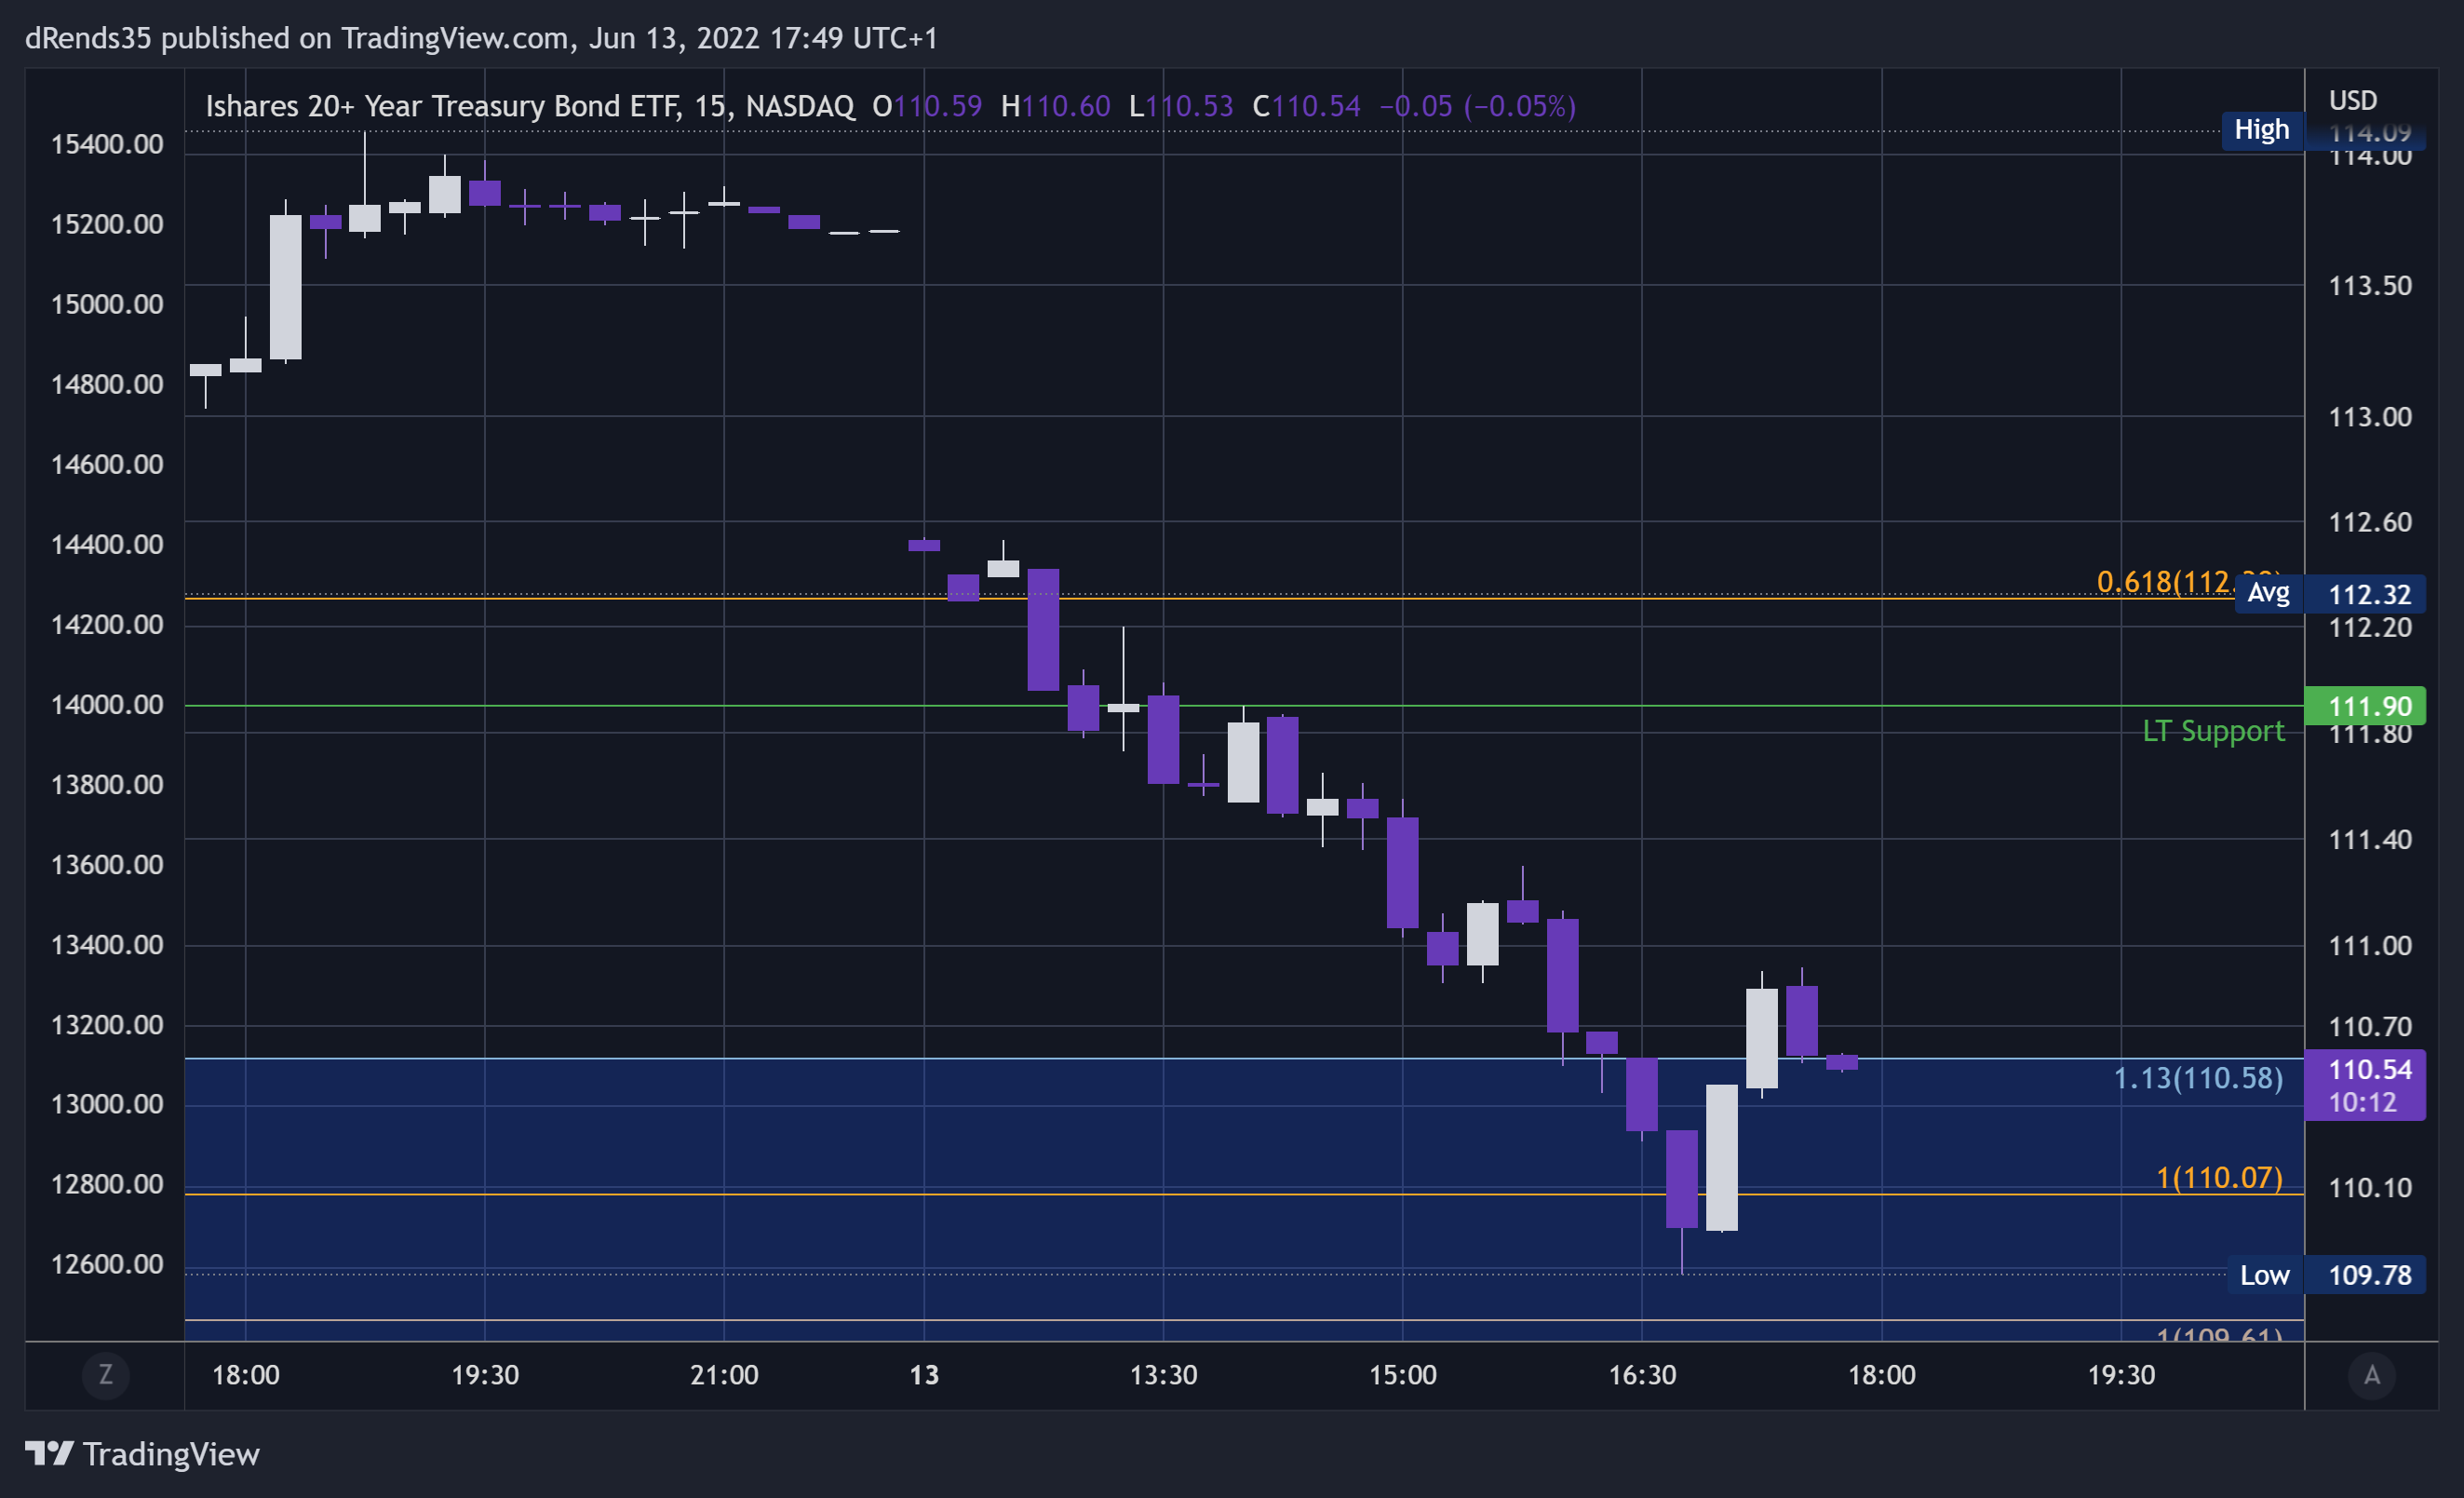This screenshot has height=1498, width=2464.
Task: Click the Z timezone button
Action: 105,1375
